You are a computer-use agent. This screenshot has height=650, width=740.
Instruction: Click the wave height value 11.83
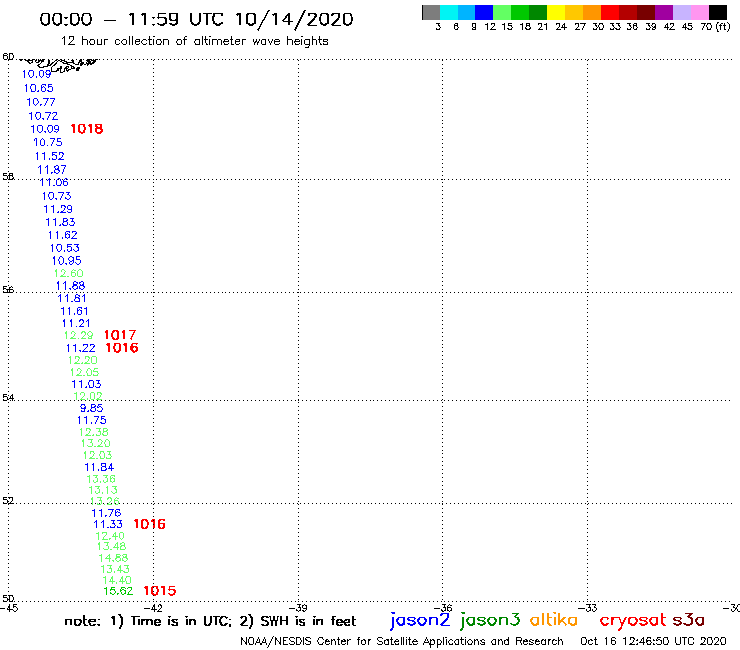(x=60, y=222)
